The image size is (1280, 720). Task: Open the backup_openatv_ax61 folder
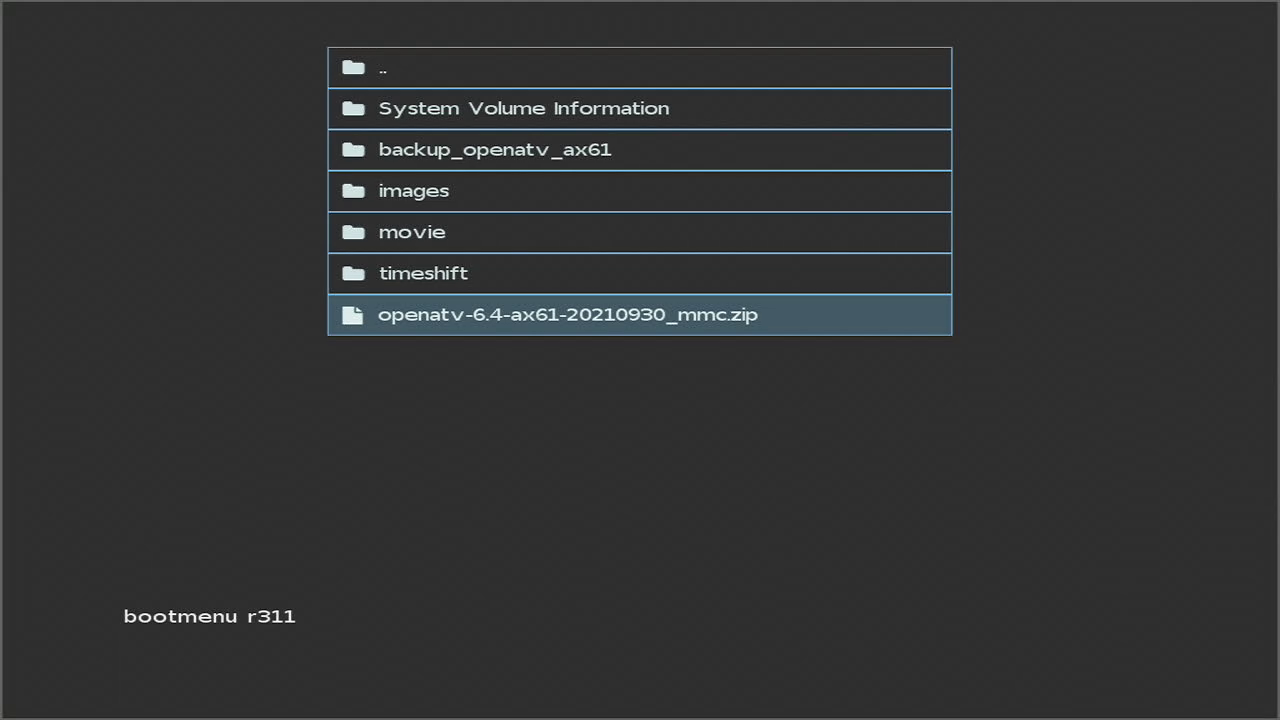tap(494, 150)
